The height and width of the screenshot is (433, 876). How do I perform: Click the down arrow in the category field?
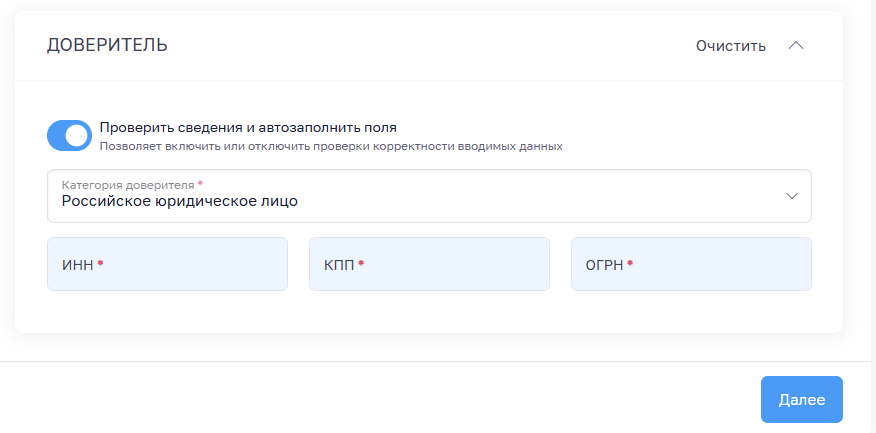[792, 195]
